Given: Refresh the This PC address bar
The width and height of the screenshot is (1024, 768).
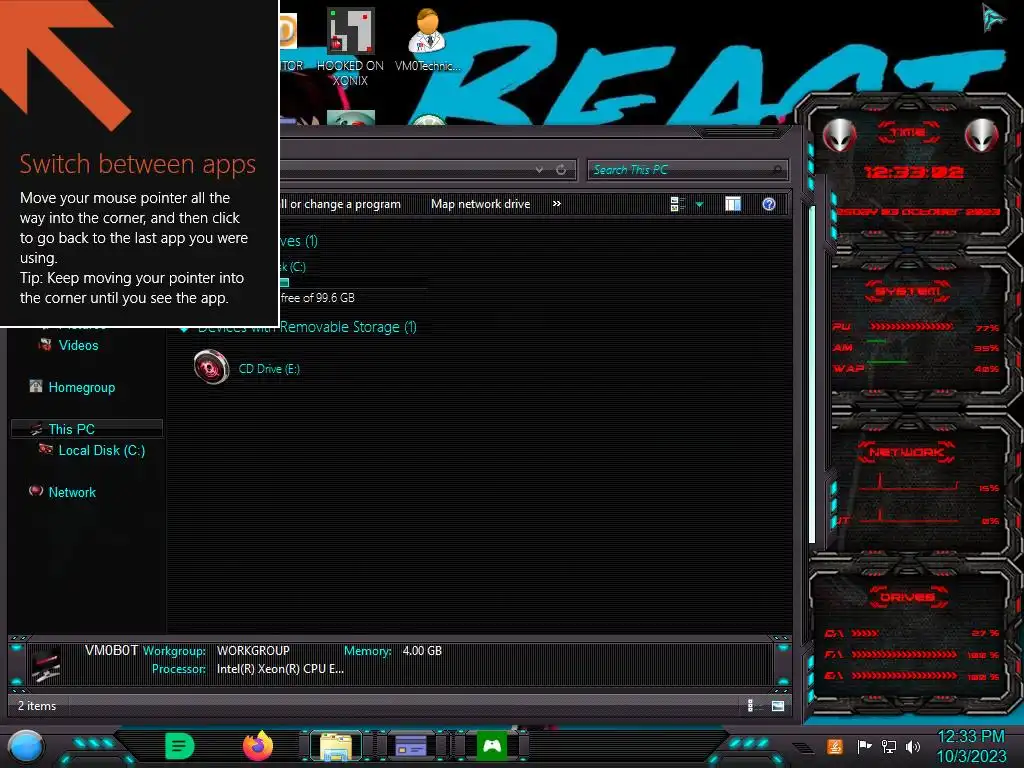Looking at the screenshot, I should pos(561,170).
